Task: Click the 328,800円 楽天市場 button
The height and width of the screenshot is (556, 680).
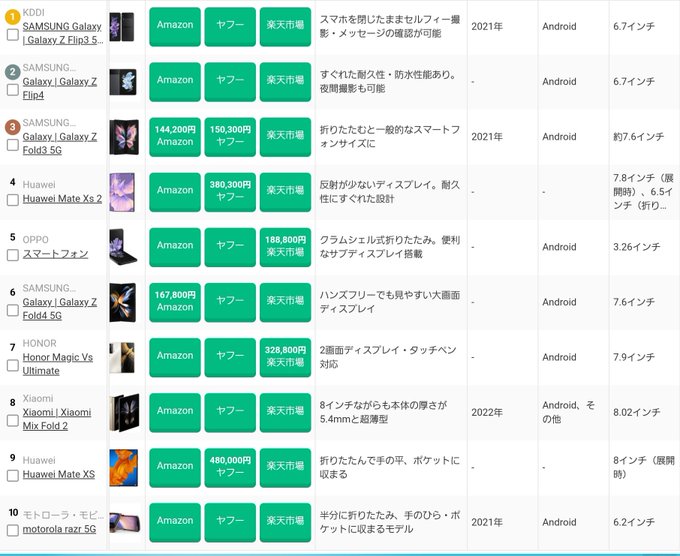Action: (x=285, y=357)
